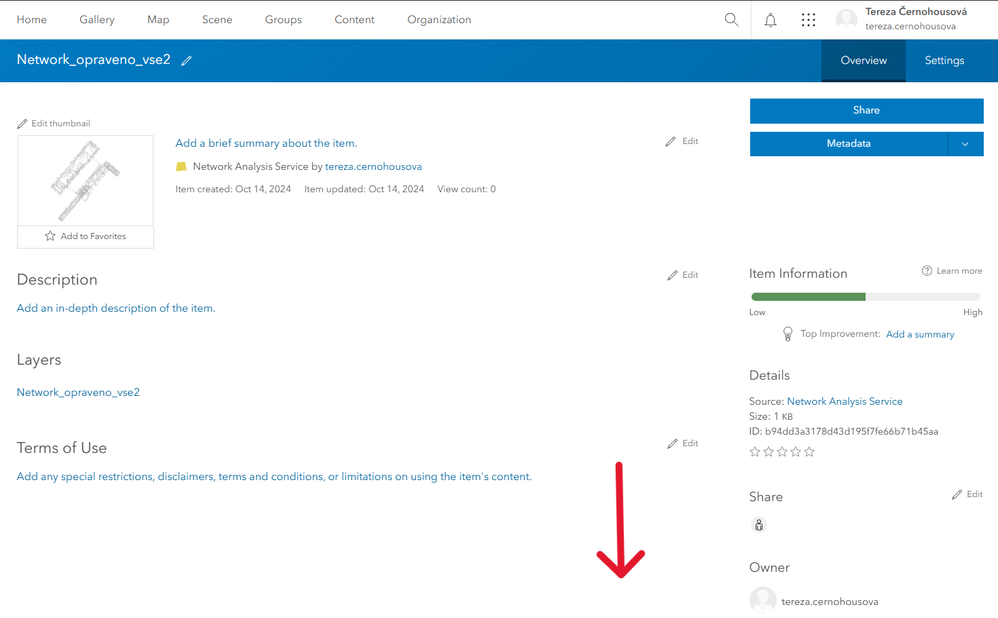Edit the Terms of Use section
This screenshot has height=618, width=998.
coord(682,444)
